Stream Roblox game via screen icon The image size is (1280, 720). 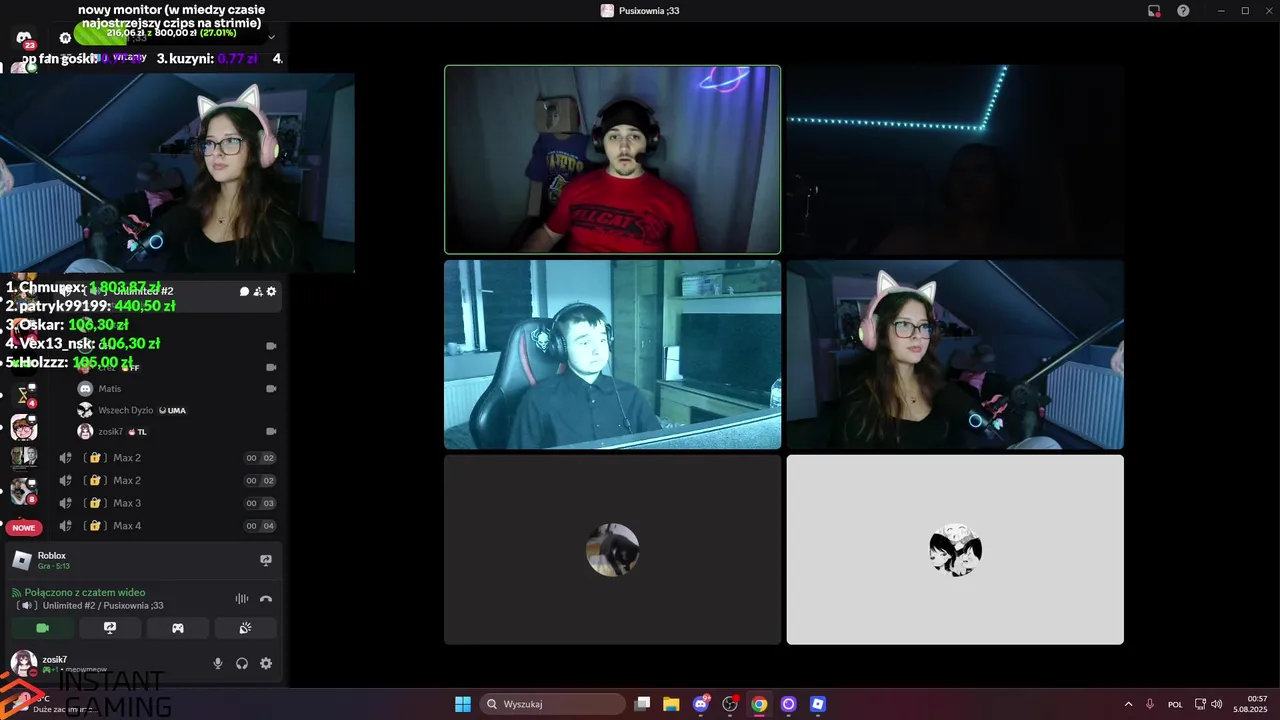click(266, 560)
